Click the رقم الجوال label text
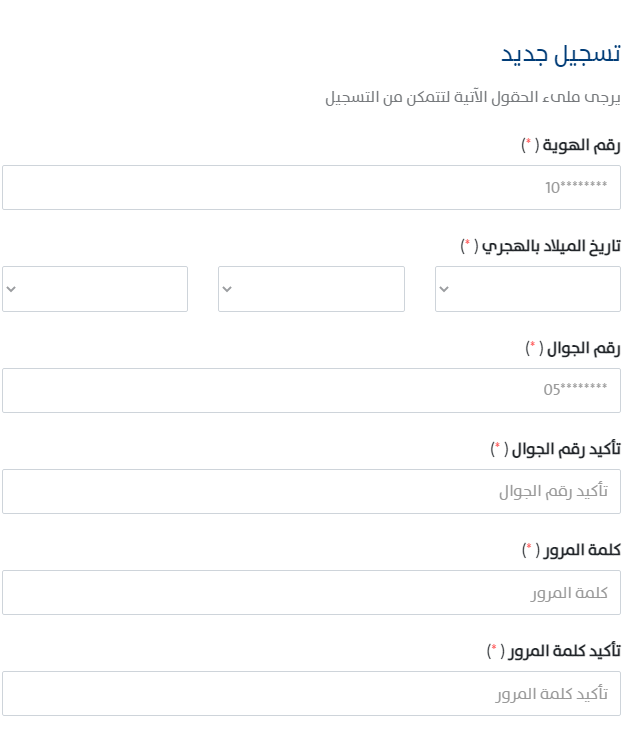628x732 pixels. 584,348
